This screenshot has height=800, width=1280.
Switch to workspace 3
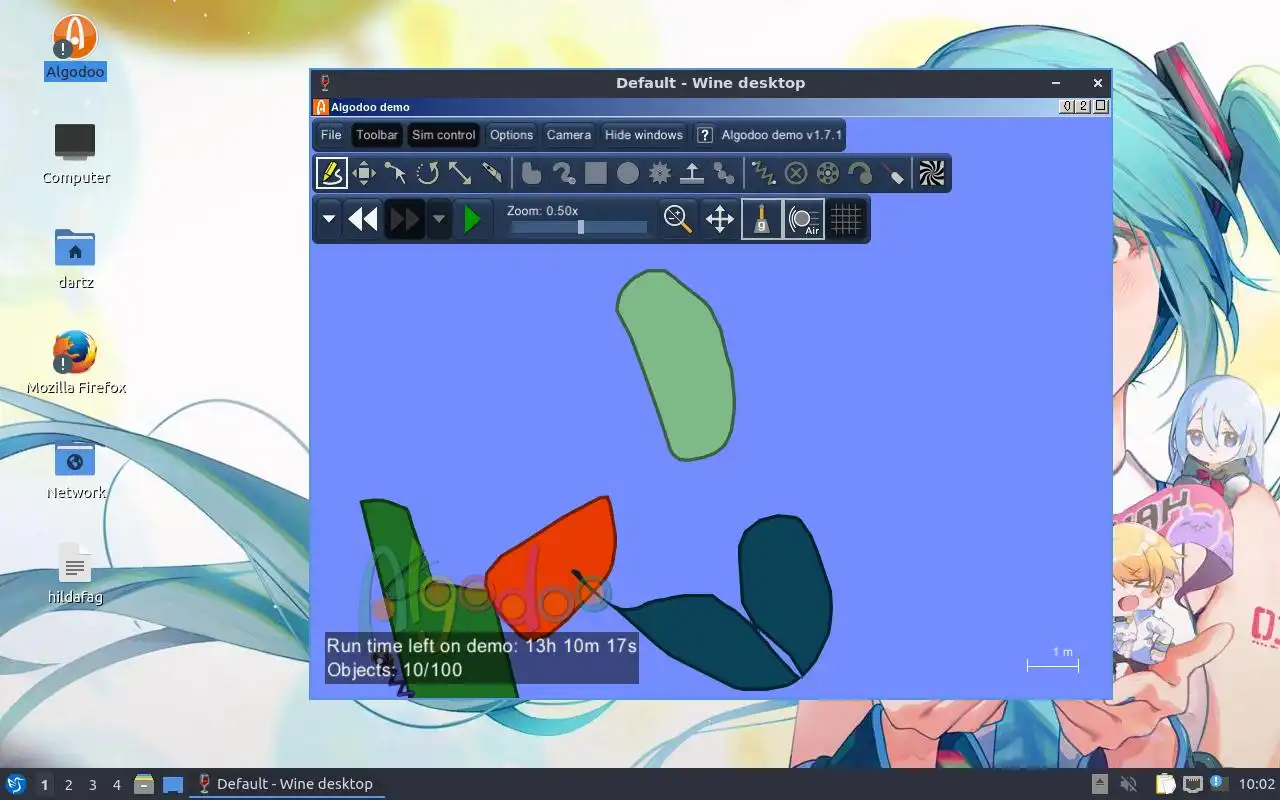pos(92,785)
